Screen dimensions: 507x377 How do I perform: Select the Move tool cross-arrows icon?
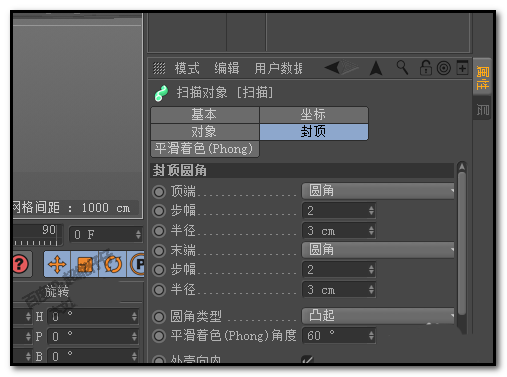pyautogui.click(x=57, y=264)
